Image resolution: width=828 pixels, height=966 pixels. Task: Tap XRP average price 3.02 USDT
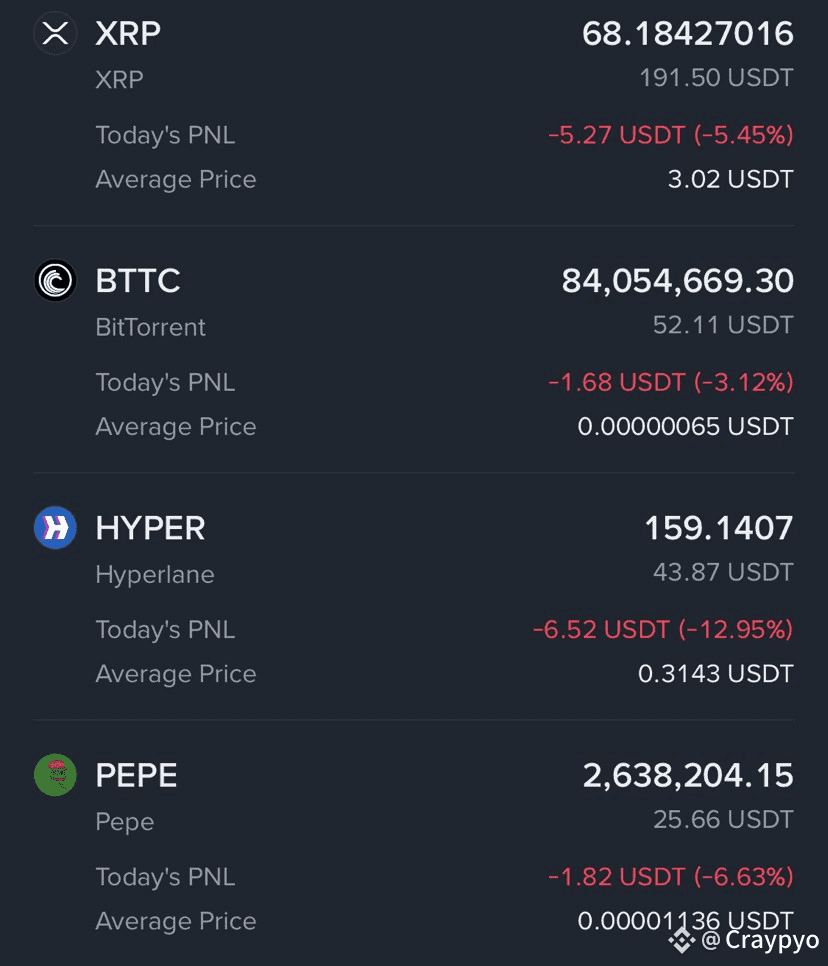[731, 179]
